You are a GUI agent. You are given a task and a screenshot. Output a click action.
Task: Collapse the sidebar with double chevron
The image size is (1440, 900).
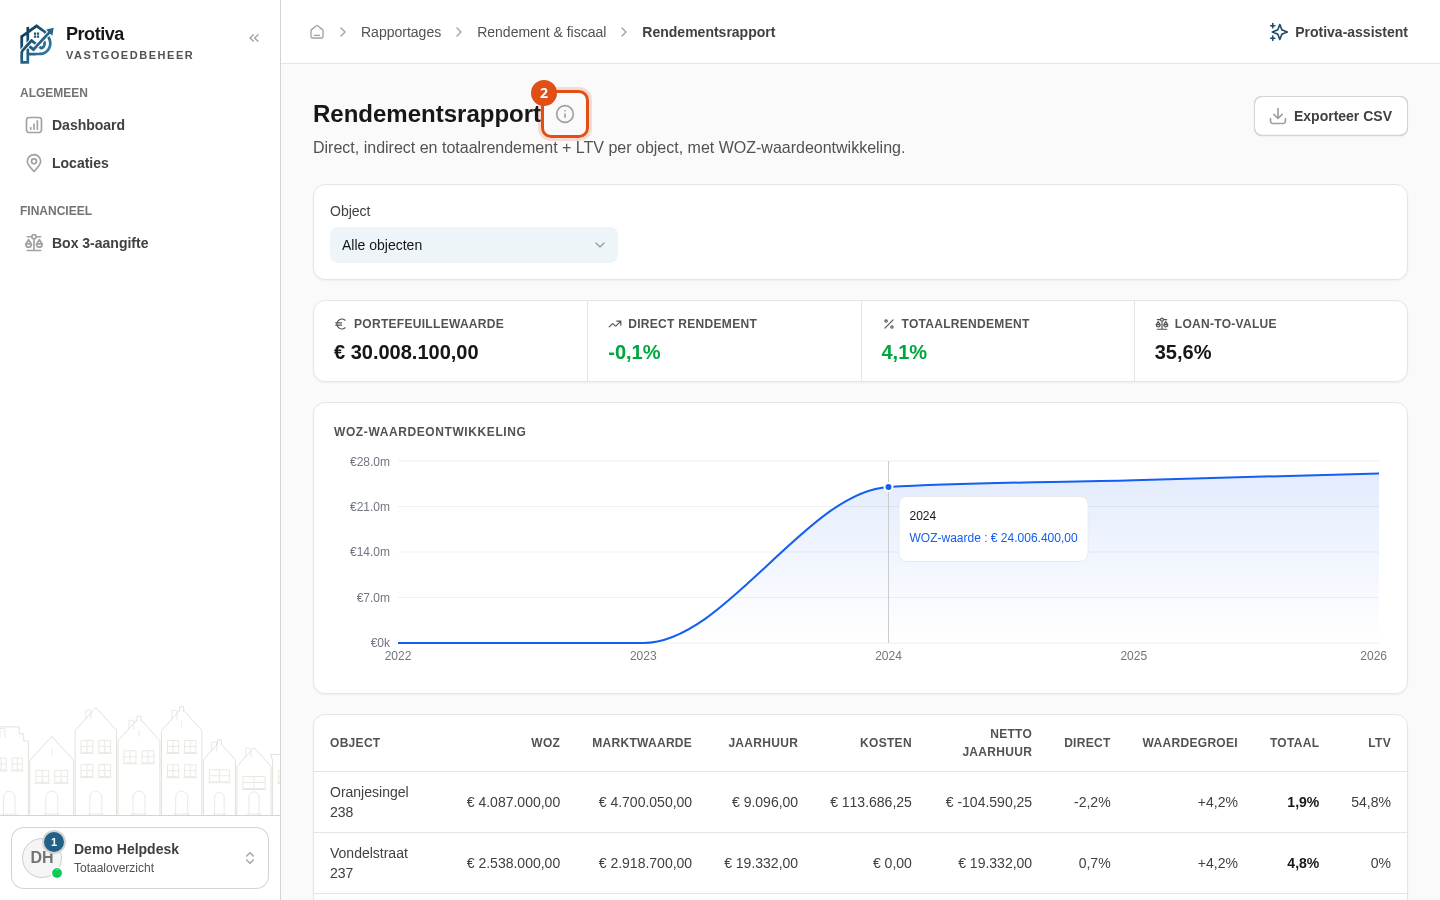coord(254,38)
